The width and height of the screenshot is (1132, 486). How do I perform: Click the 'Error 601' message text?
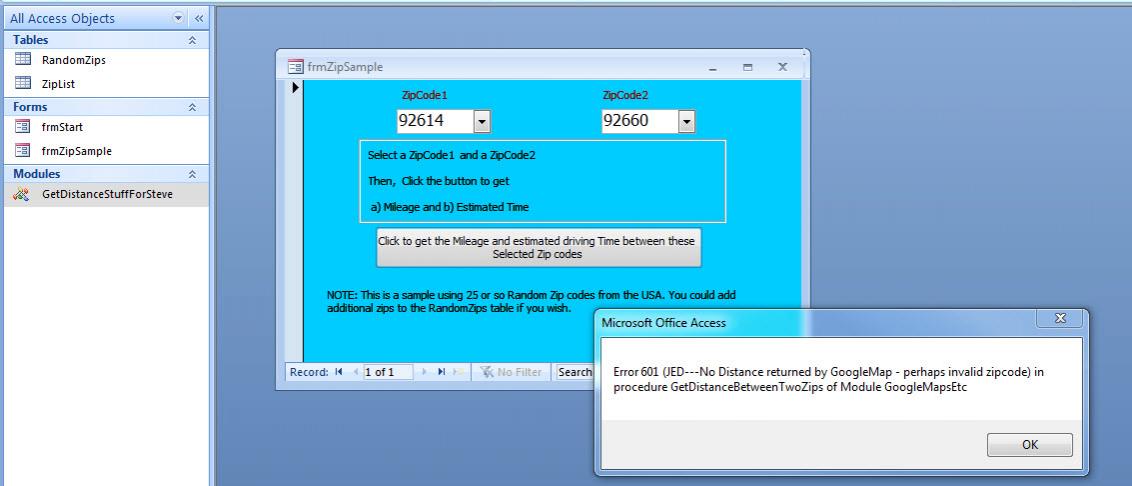point(829,379)
